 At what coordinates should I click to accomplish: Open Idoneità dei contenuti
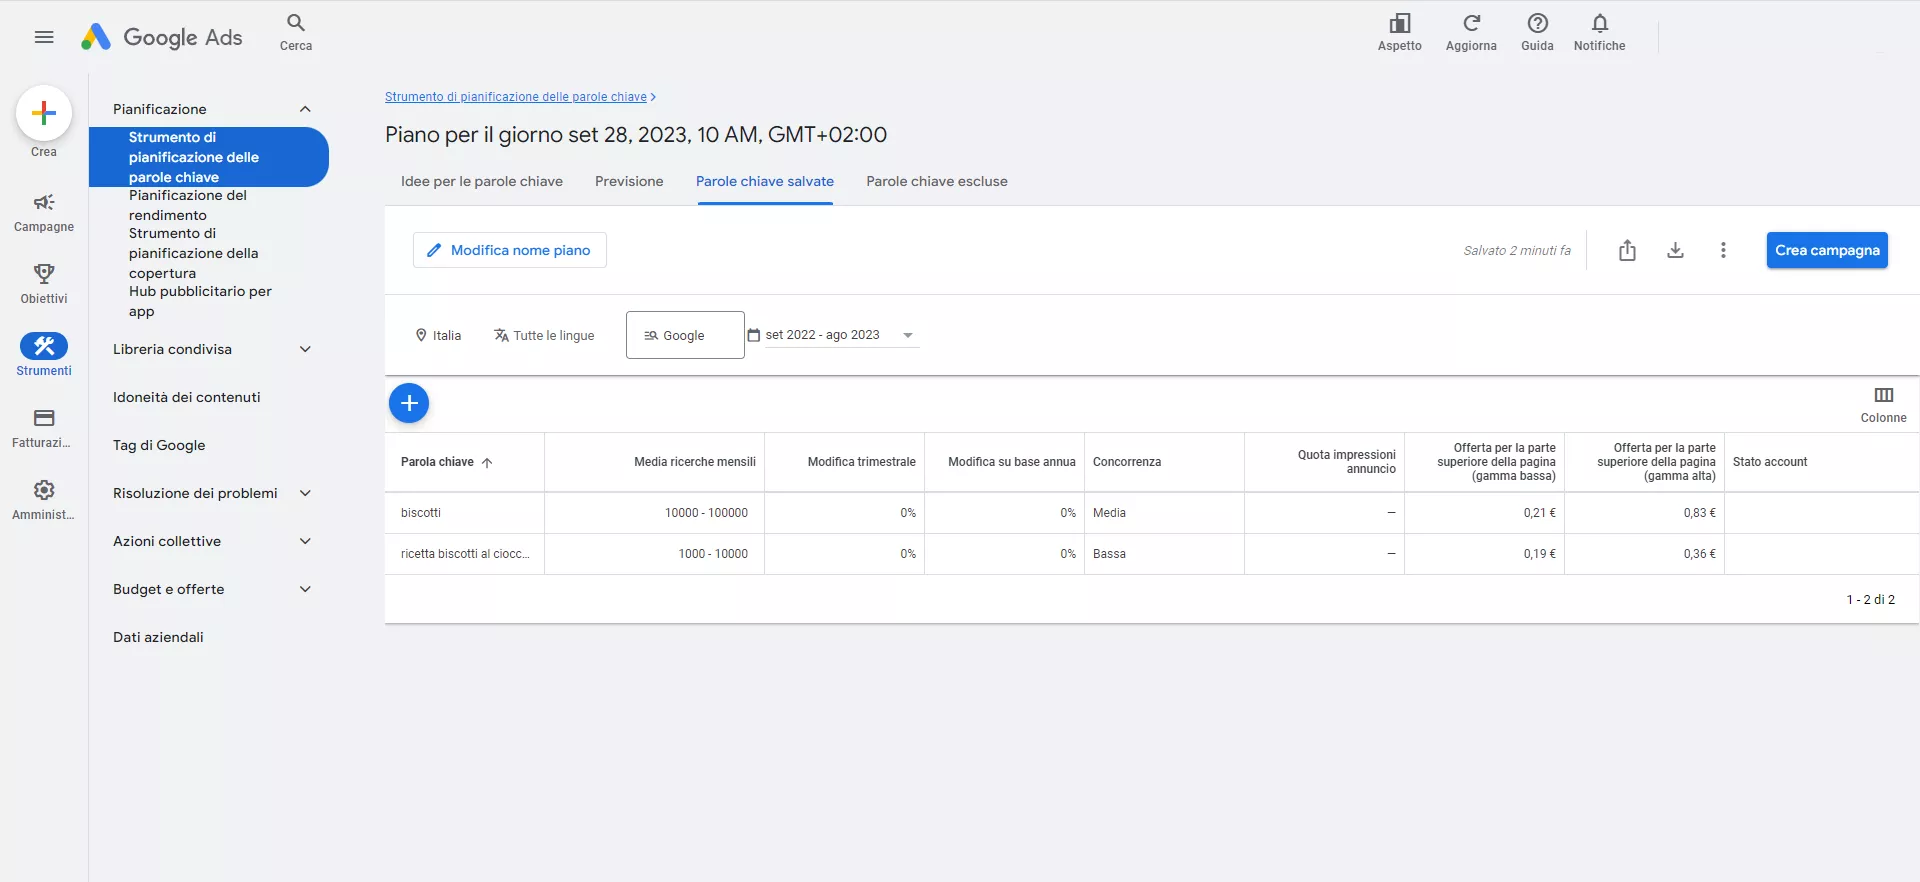pyautogui.click(x=187, y=397)
